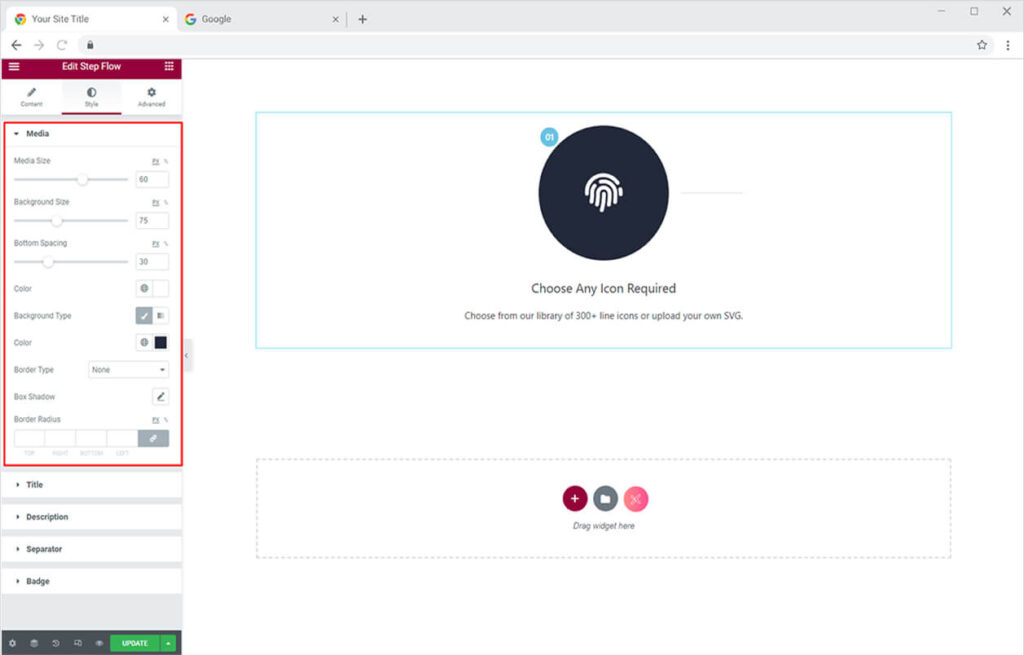Switch to the Advanced tab
The width and height of the screenshot is (1024, 655).
coord(151,97)
